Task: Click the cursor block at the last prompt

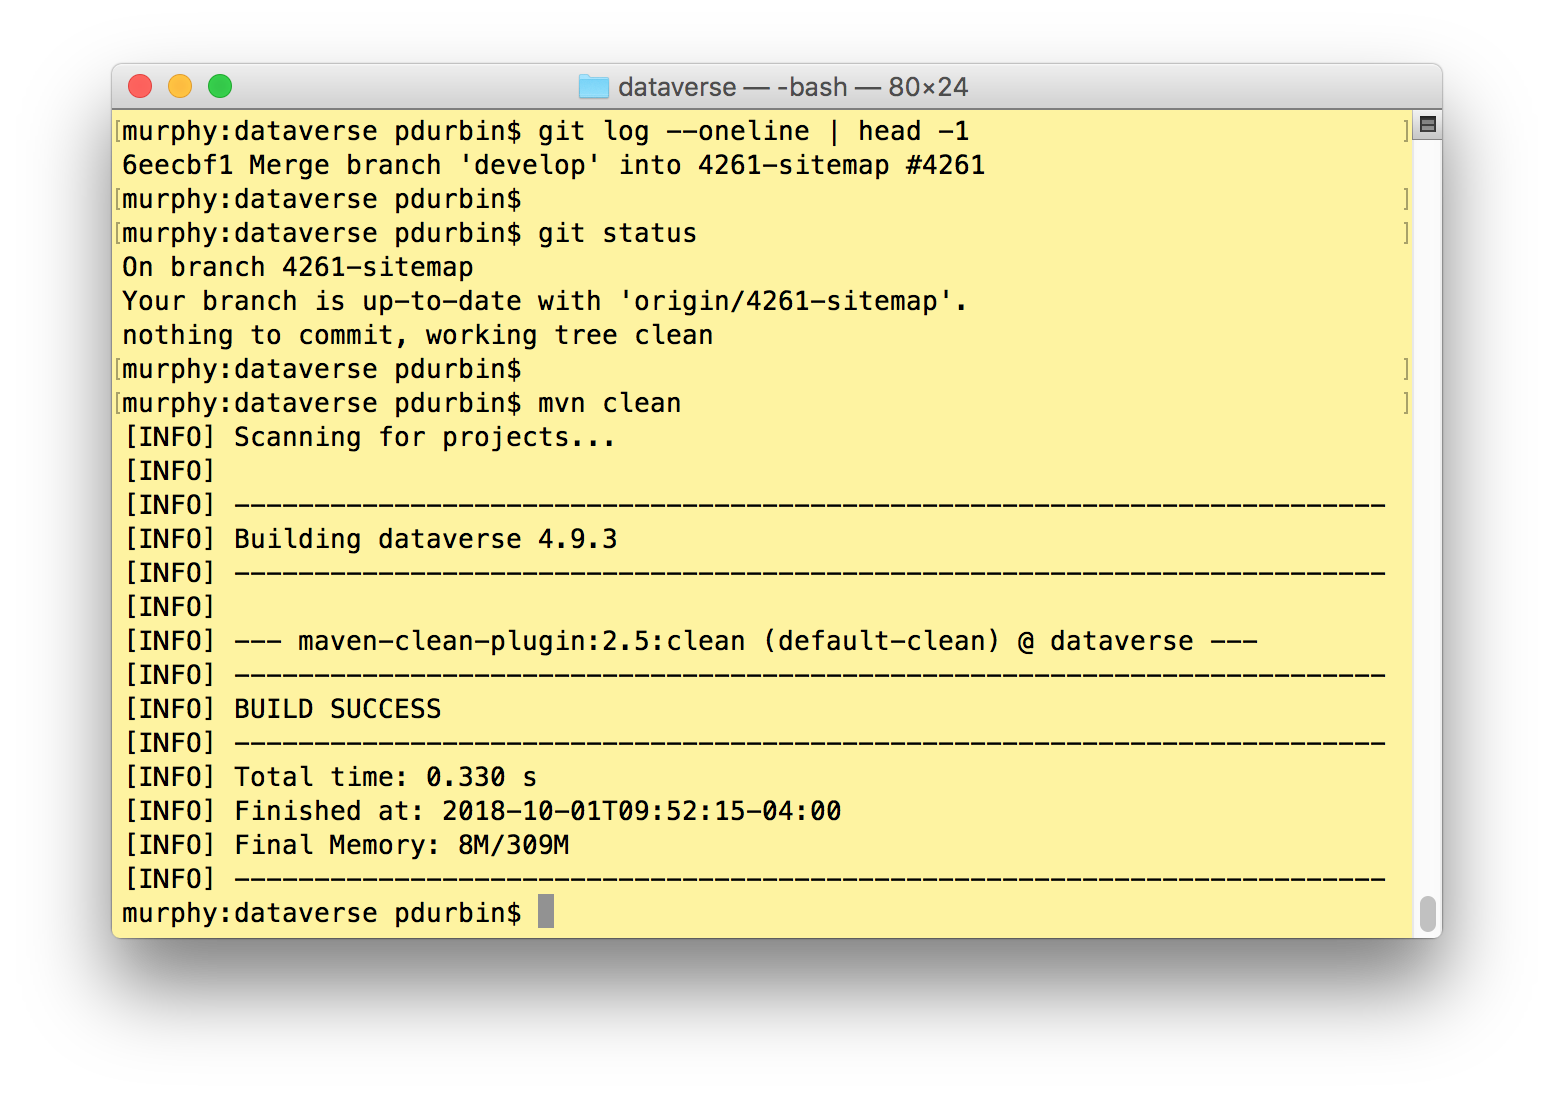Action: click(x=546, y=912)
